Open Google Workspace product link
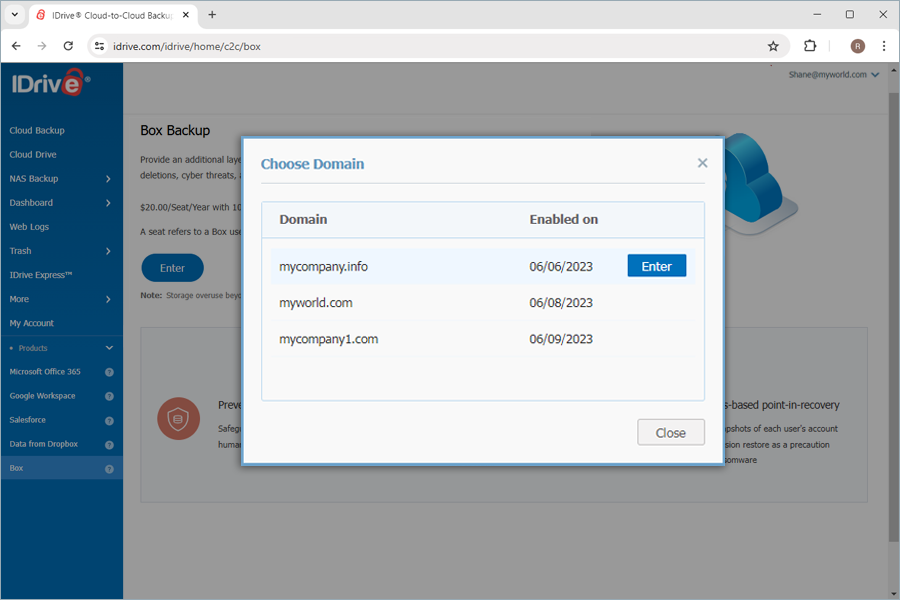 pyautogui.click(x=42, y=396)
